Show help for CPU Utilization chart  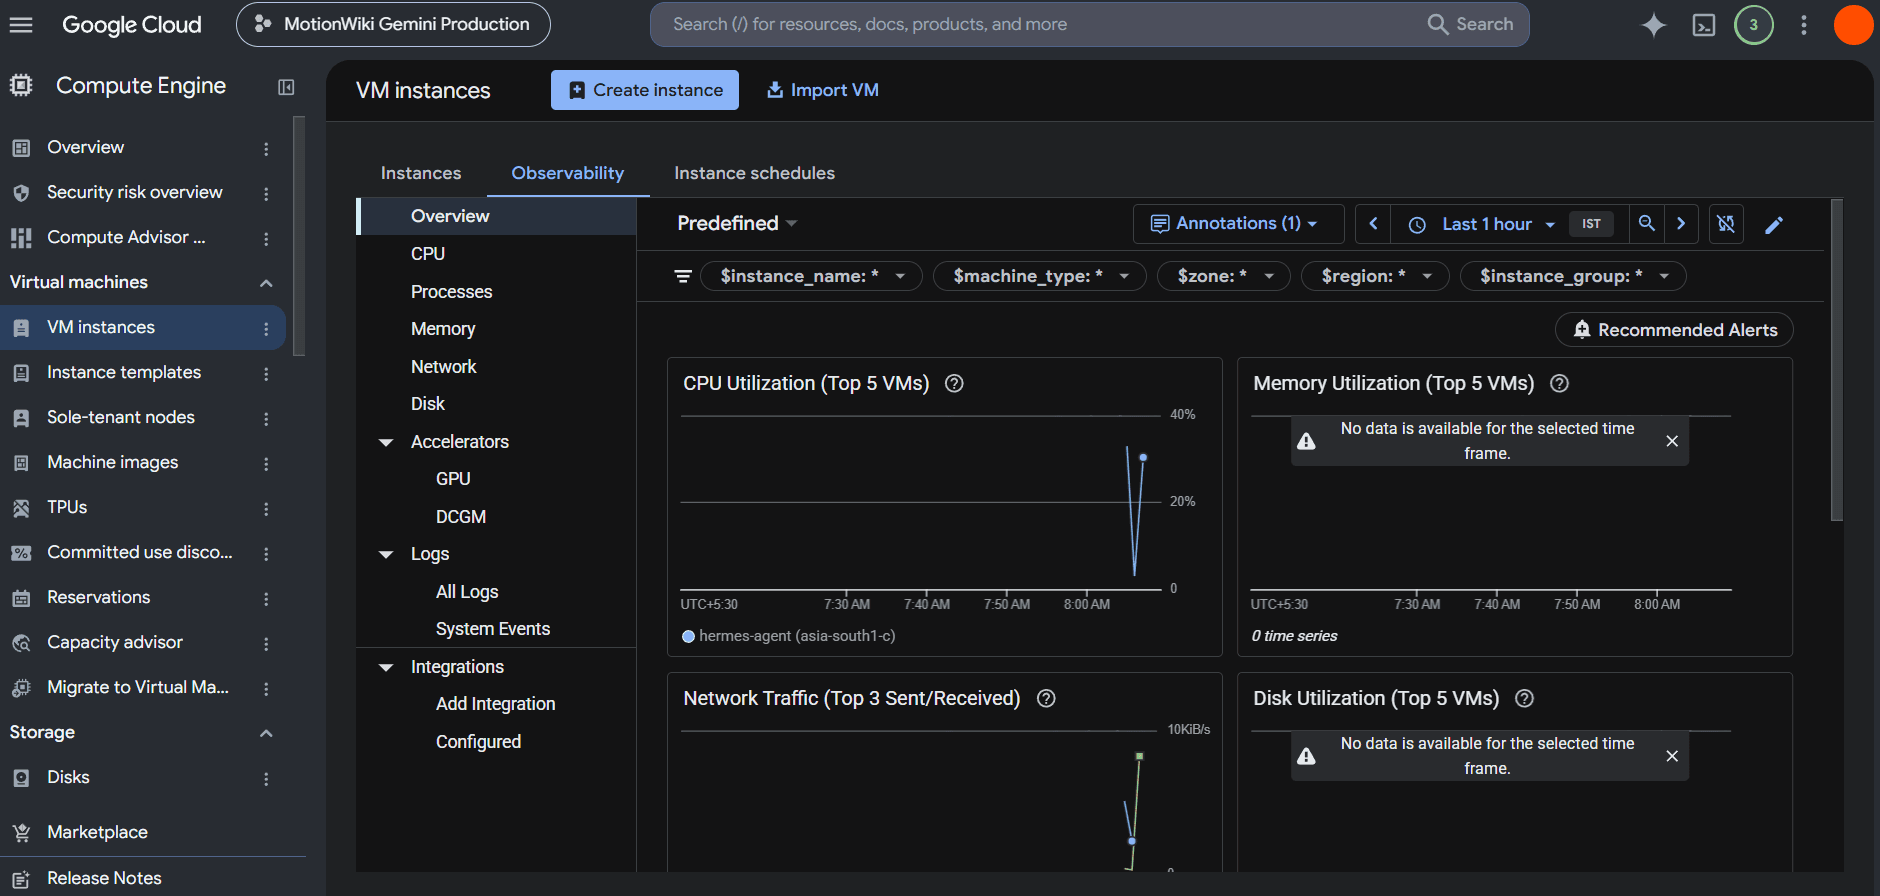tap(954, 383)
